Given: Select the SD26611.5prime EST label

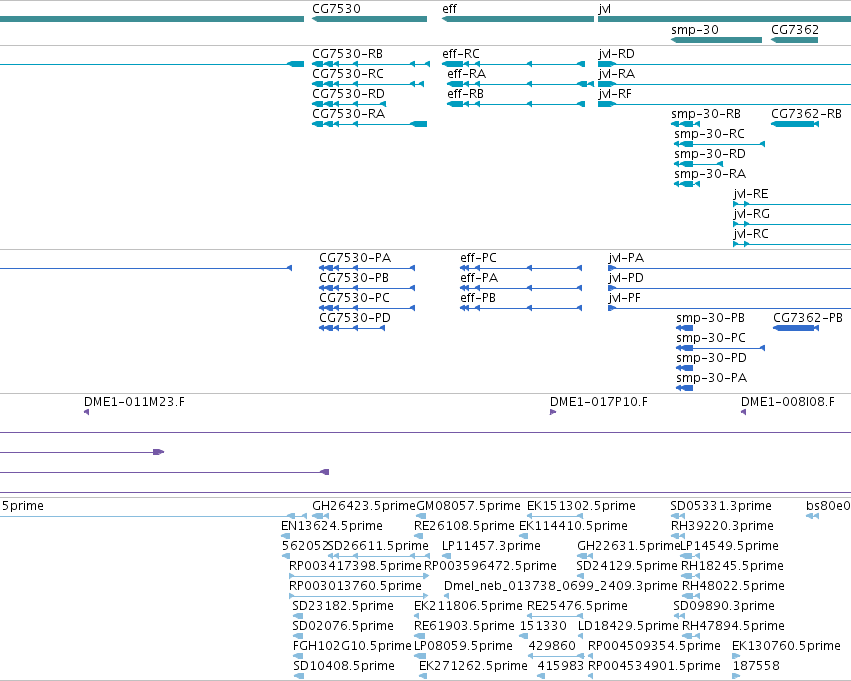Looking at the screenshot, I should coord(378,546).
